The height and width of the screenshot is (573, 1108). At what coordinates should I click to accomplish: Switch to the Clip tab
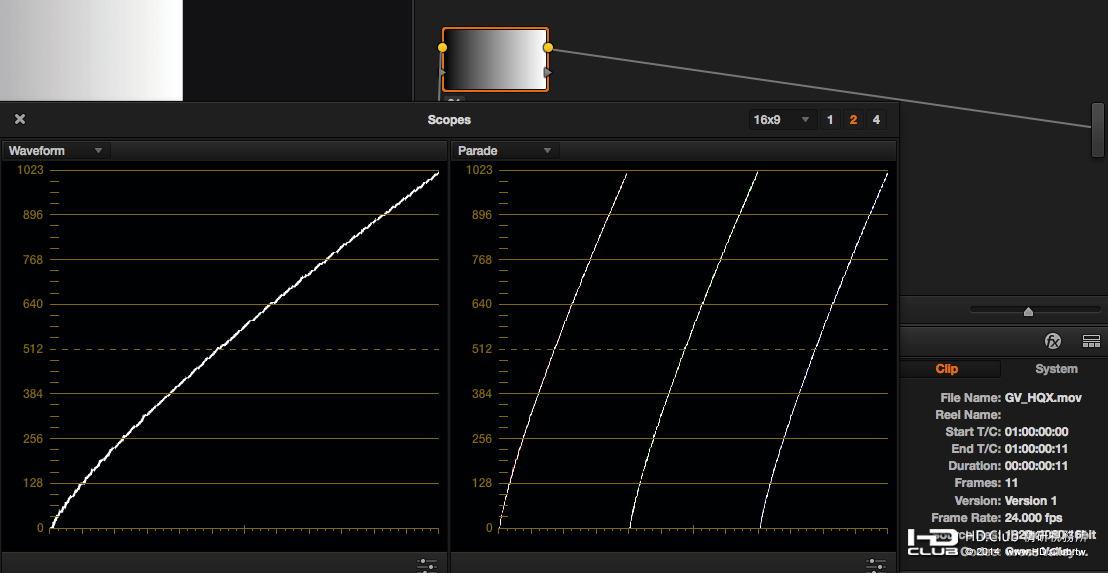tap(947, 369)
